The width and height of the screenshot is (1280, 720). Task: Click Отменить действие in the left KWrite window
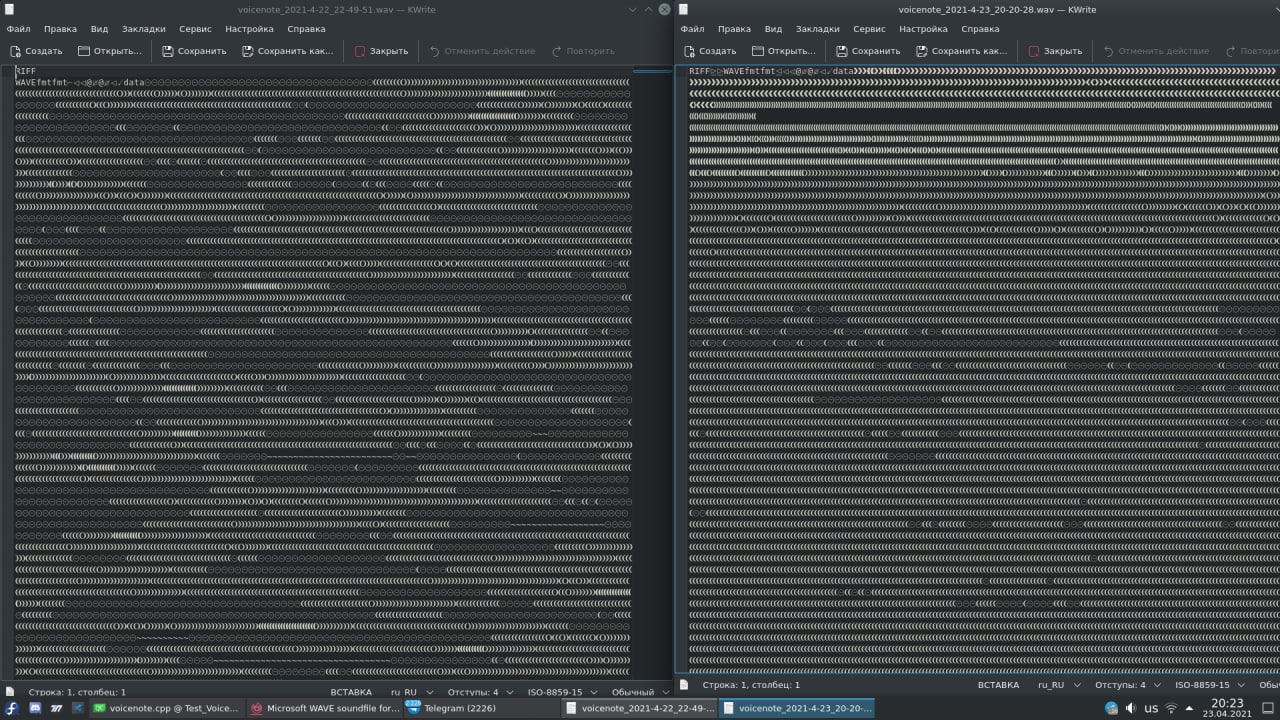pyautogui.click(x=482, y=51)
